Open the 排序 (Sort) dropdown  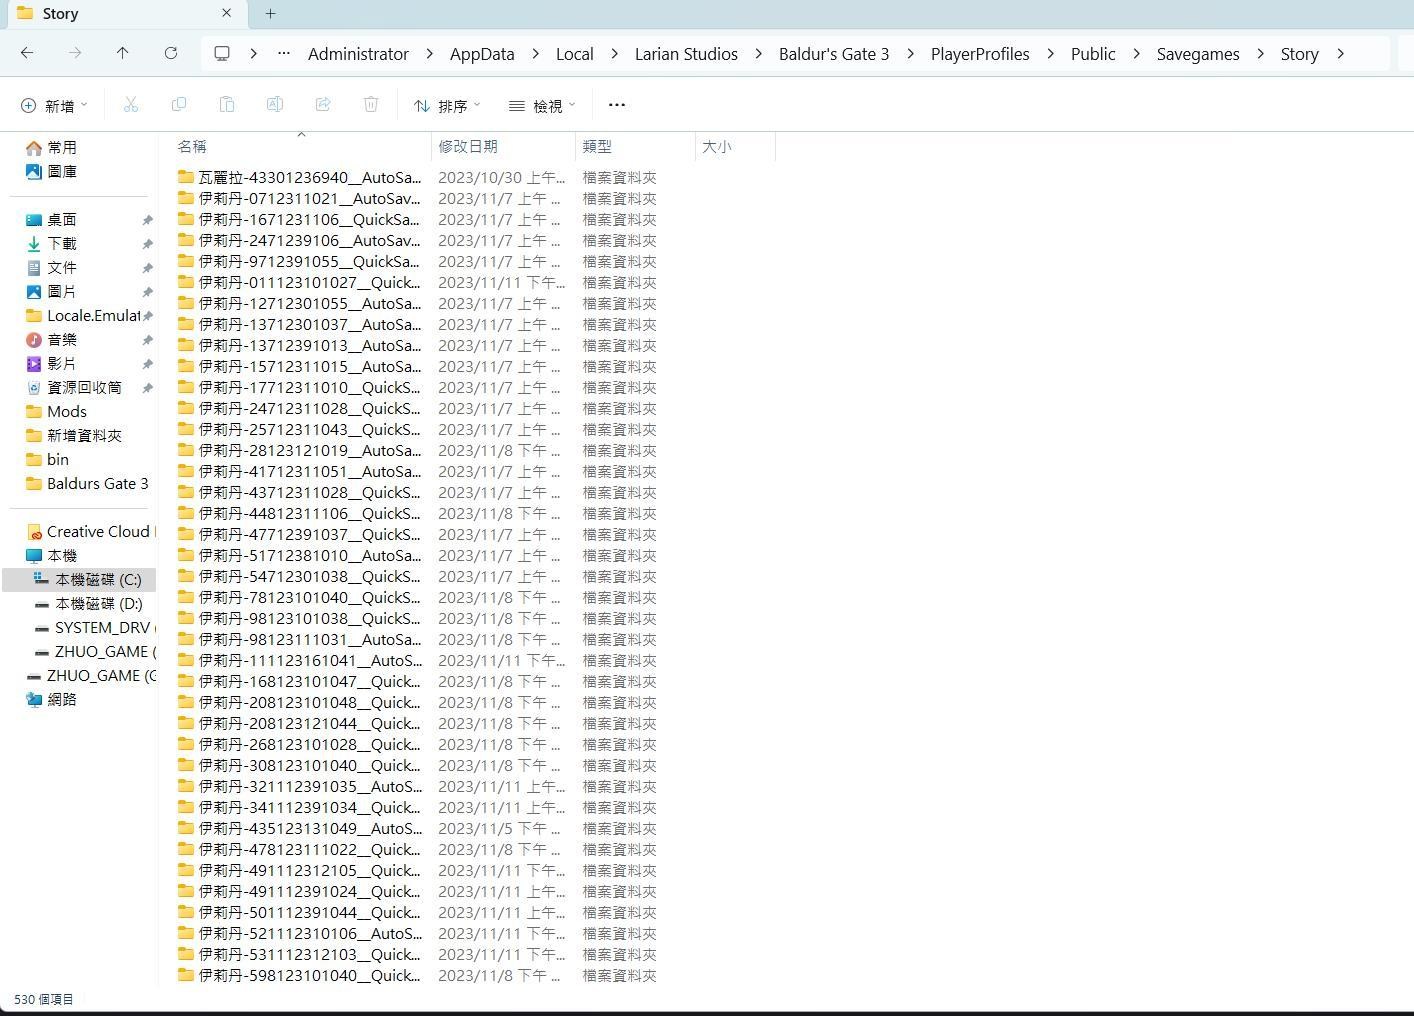point(447,105)
